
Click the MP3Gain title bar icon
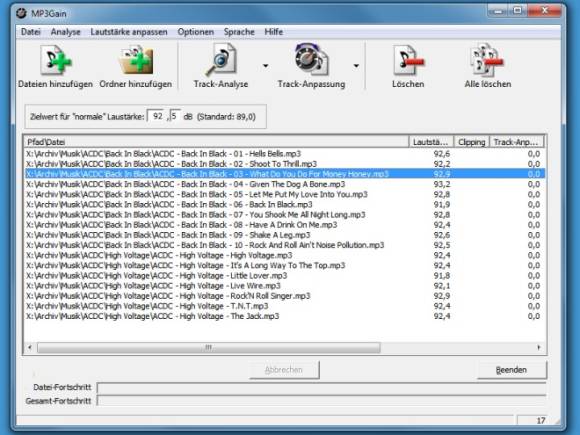pyautogui.click(x=21, y=13)
